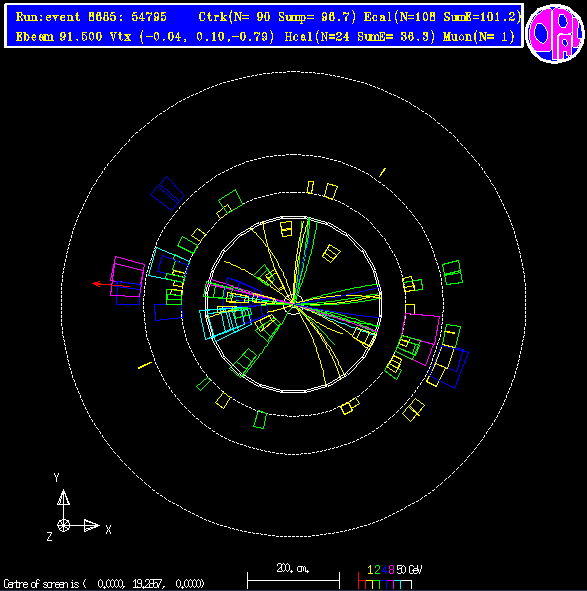The image size is (587, 591).
Task: Click the Z-axis circle marker
Action: 64,525
